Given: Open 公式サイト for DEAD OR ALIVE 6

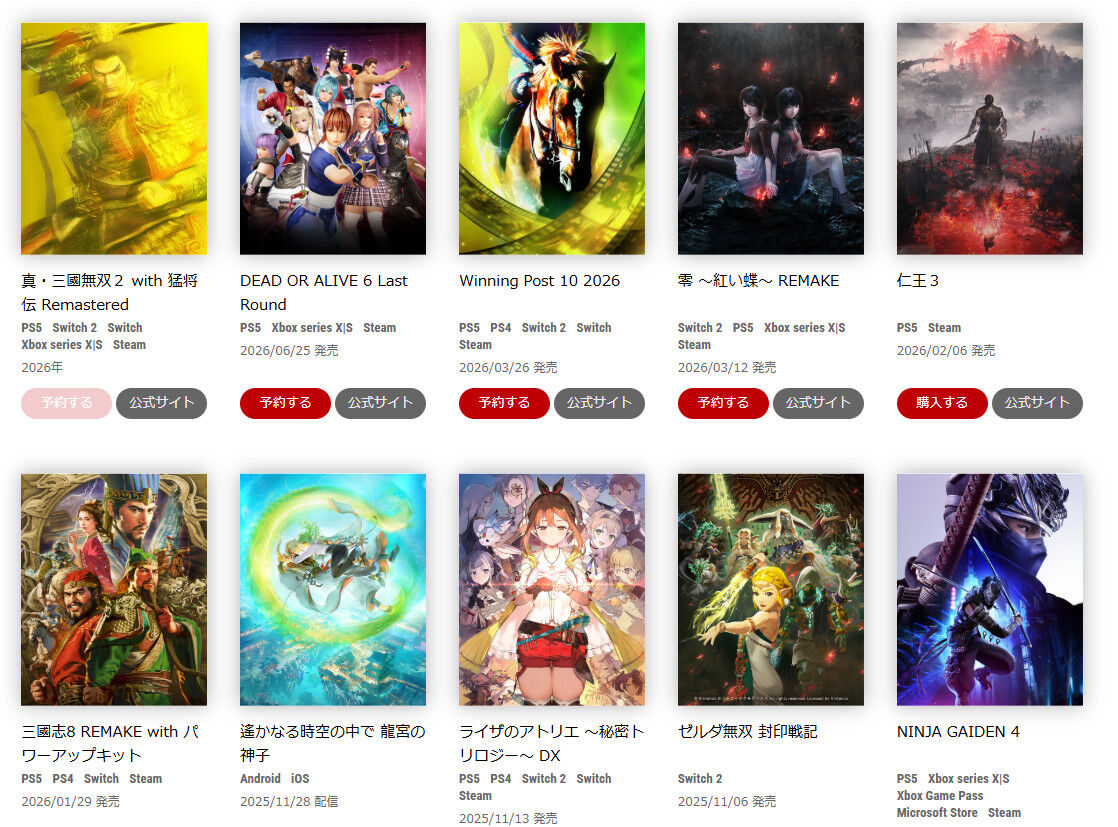Looking at the screenshot, I should point(380,403).
